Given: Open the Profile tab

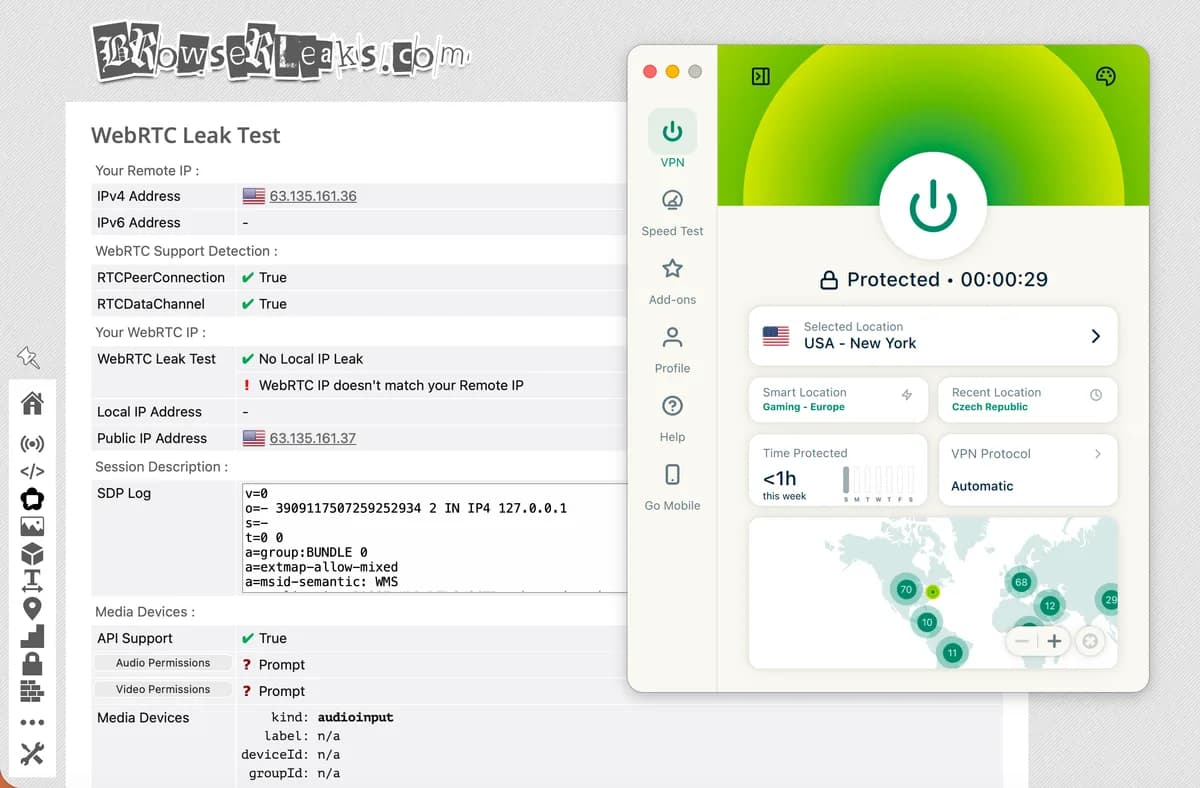Looking at the screenshot, I should (672, 350).
